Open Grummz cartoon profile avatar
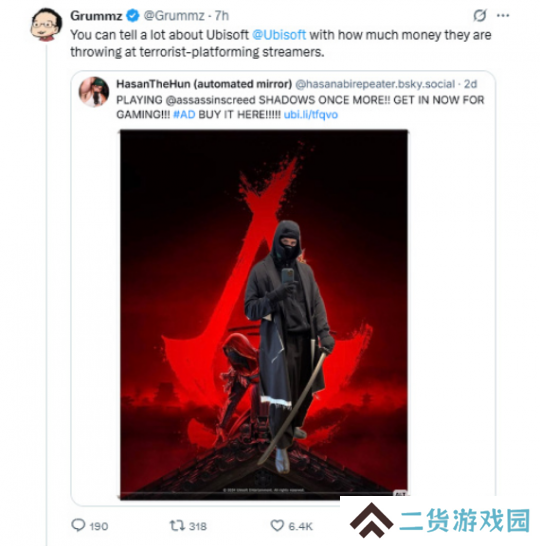Viewport: 540px width, 546px height. [46, 25]
